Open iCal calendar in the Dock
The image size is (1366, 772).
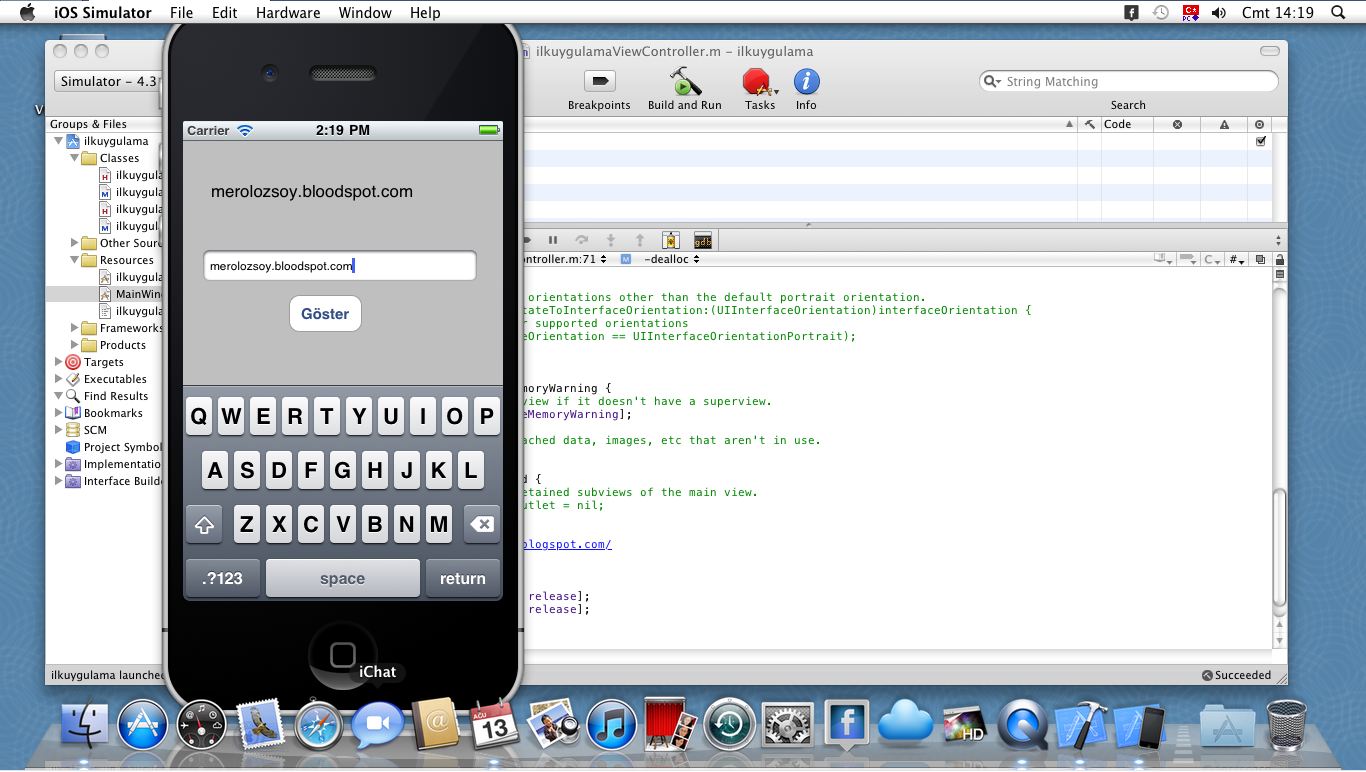[x=493, y=724]
